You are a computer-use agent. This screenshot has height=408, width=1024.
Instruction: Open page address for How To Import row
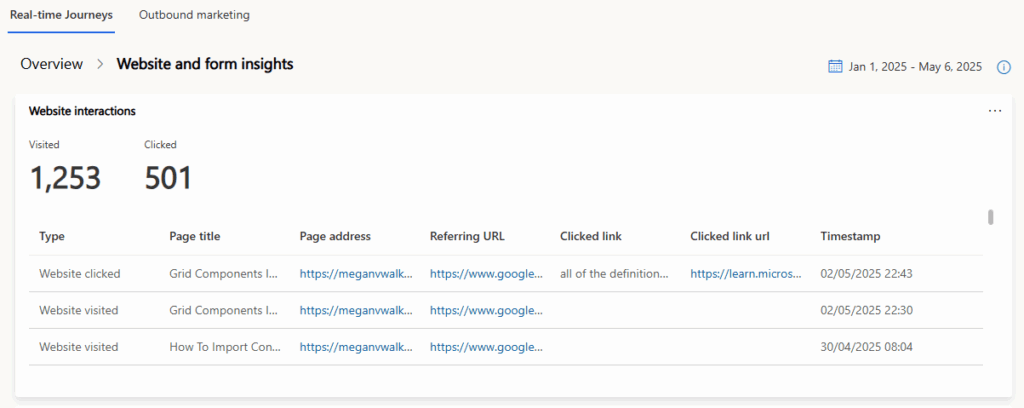(x=355, y=347)
